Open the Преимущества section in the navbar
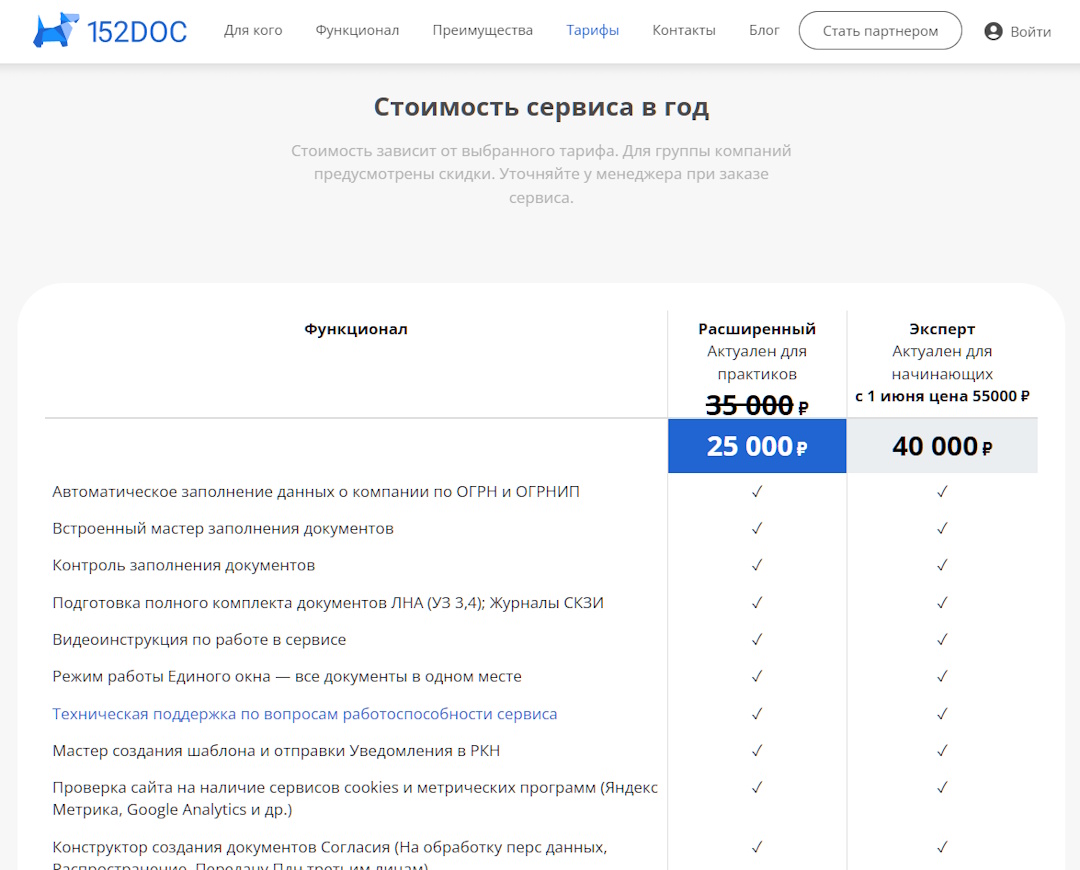This screenshot has width=1080, height=870. pyautogui.click(x=483, y=30)
